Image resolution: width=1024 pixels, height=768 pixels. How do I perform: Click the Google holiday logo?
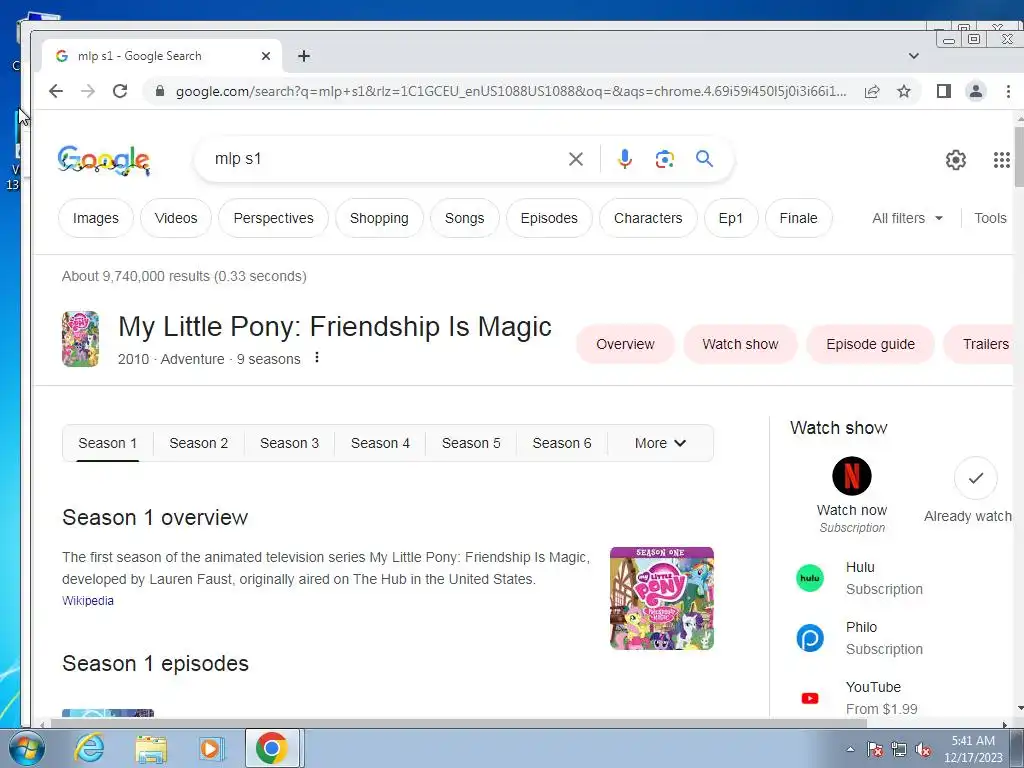pyautogui.click(x=104, y=160)
